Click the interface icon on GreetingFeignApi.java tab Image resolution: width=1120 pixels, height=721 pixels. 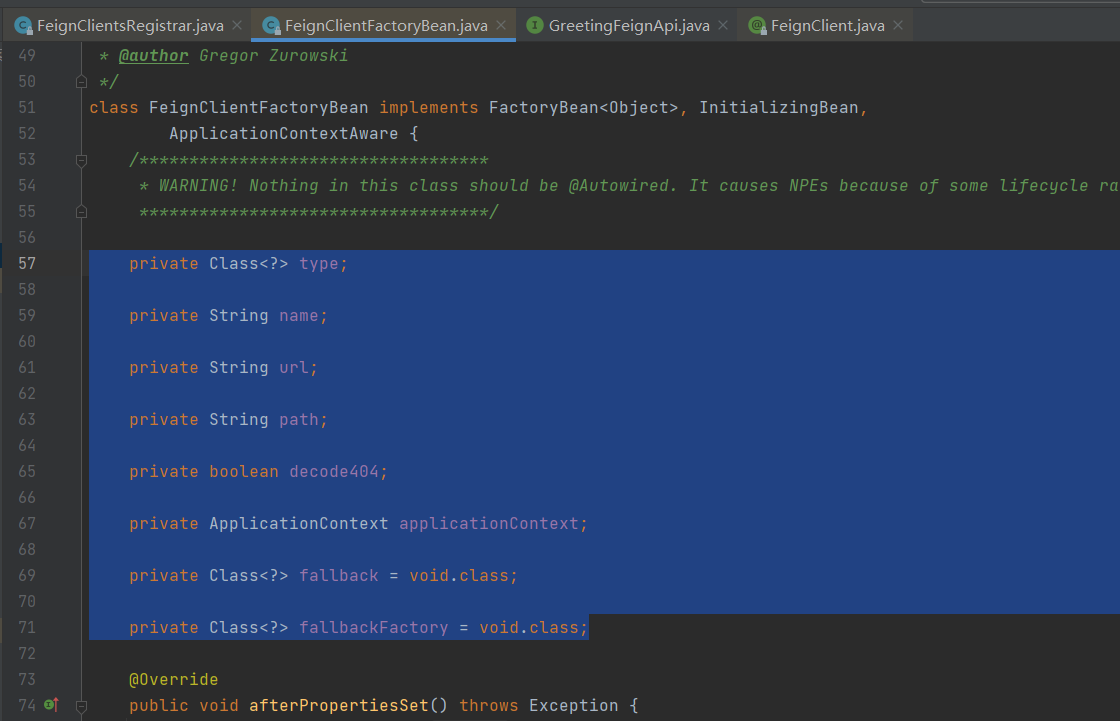[x=534, y=26]
